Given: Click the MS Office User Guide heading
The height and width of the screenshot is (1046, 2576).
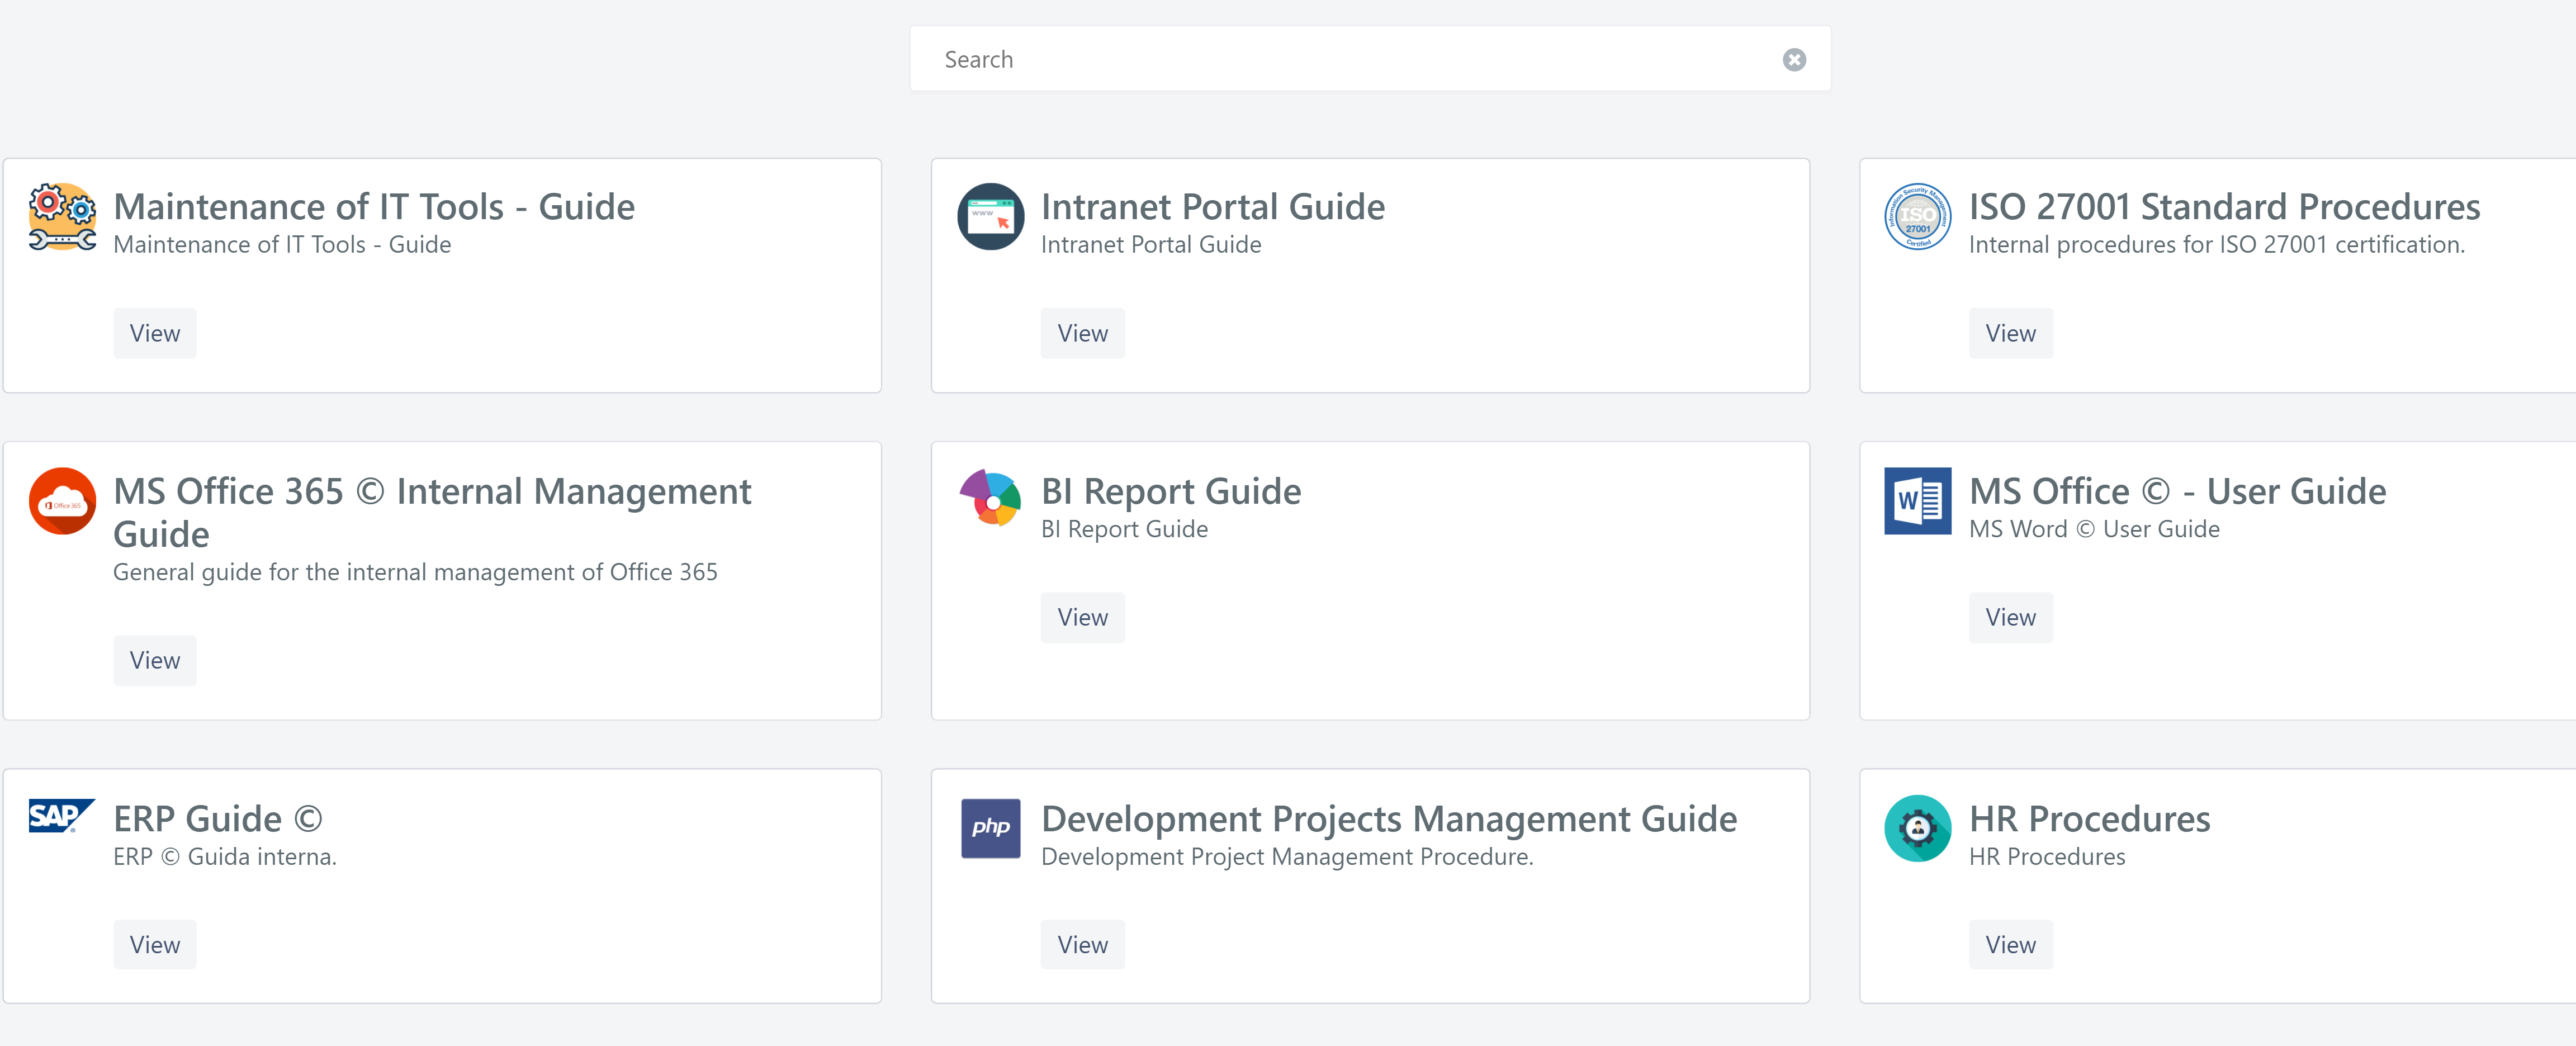Looking at the screenshot, I should coord(2177,491).
